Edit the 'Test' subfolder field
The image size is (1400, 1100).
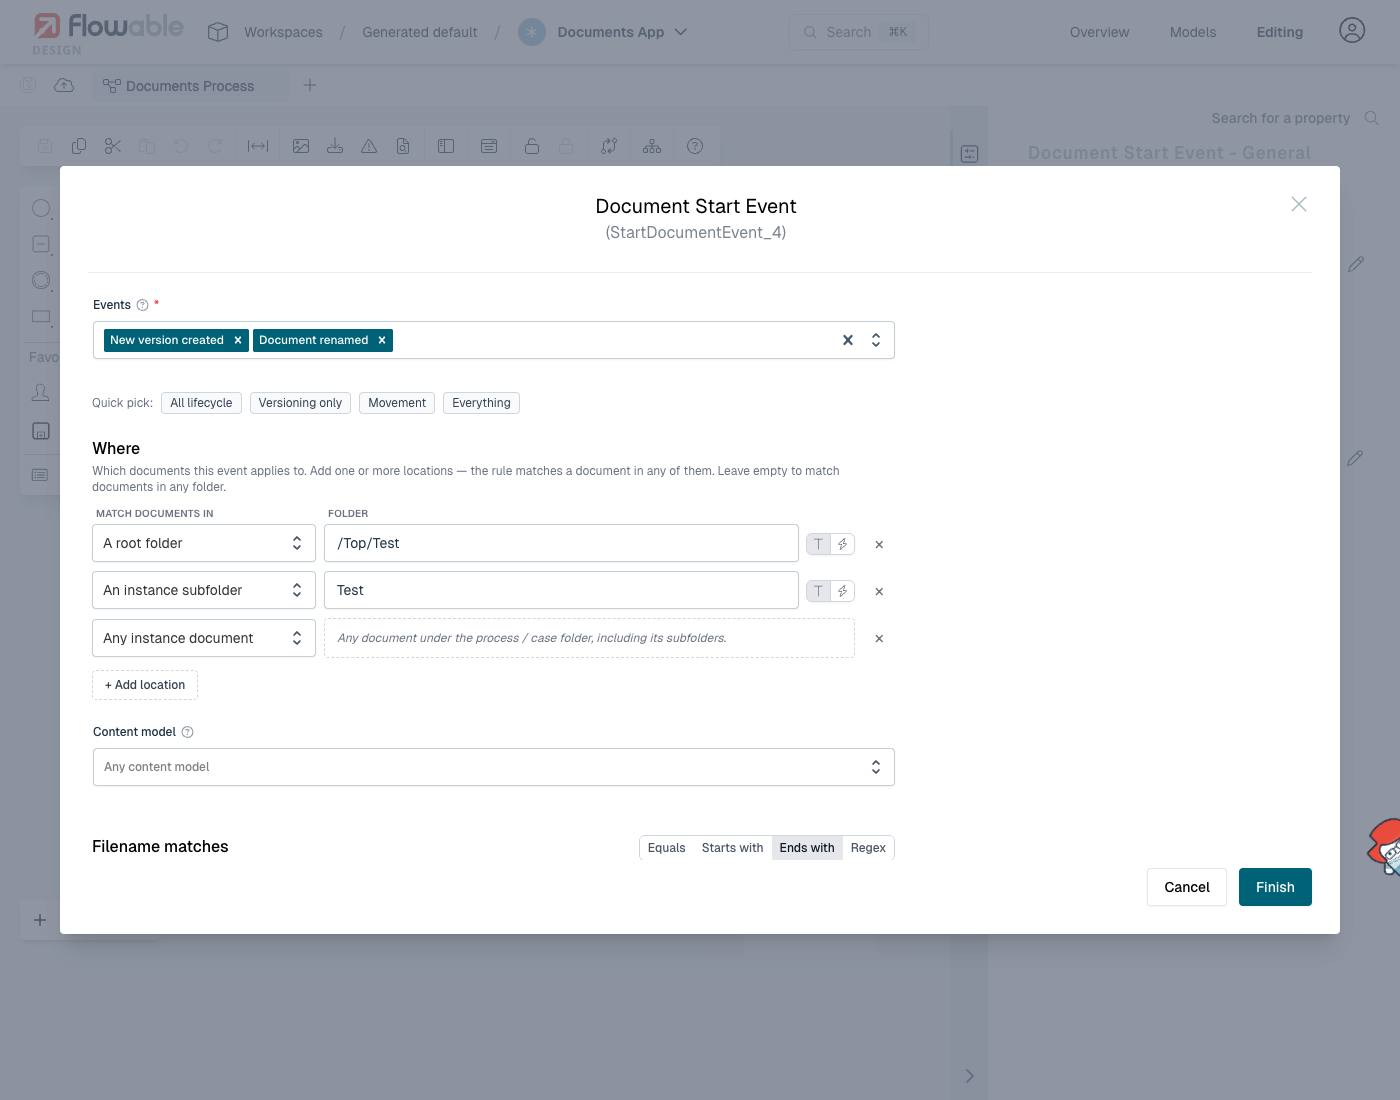(x=561, y=590)
